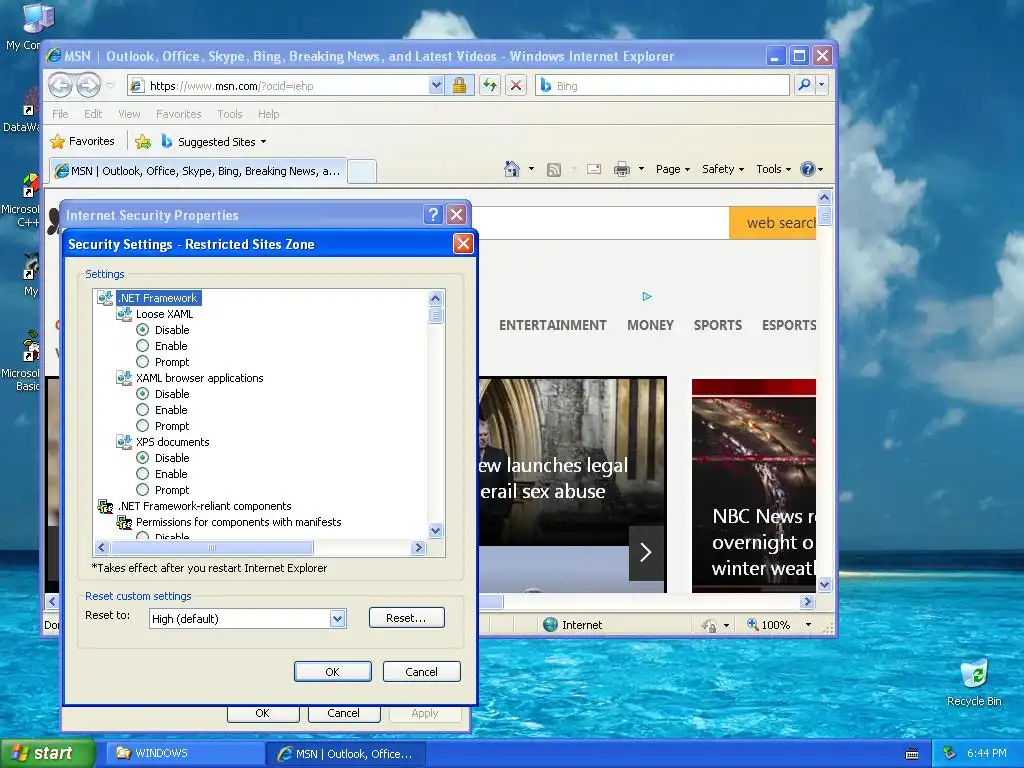
Task: Open the Reset to High (default) dropdown
Action: tap(337, 618)
